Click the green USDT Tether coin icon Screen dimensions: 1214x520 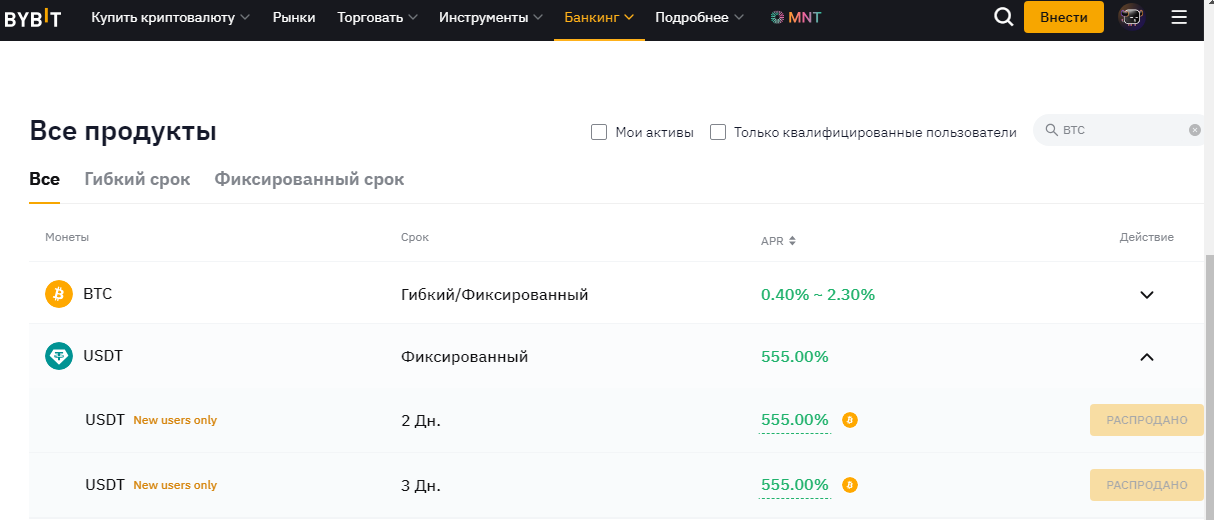pyautogui.click(x=59, y=356)
